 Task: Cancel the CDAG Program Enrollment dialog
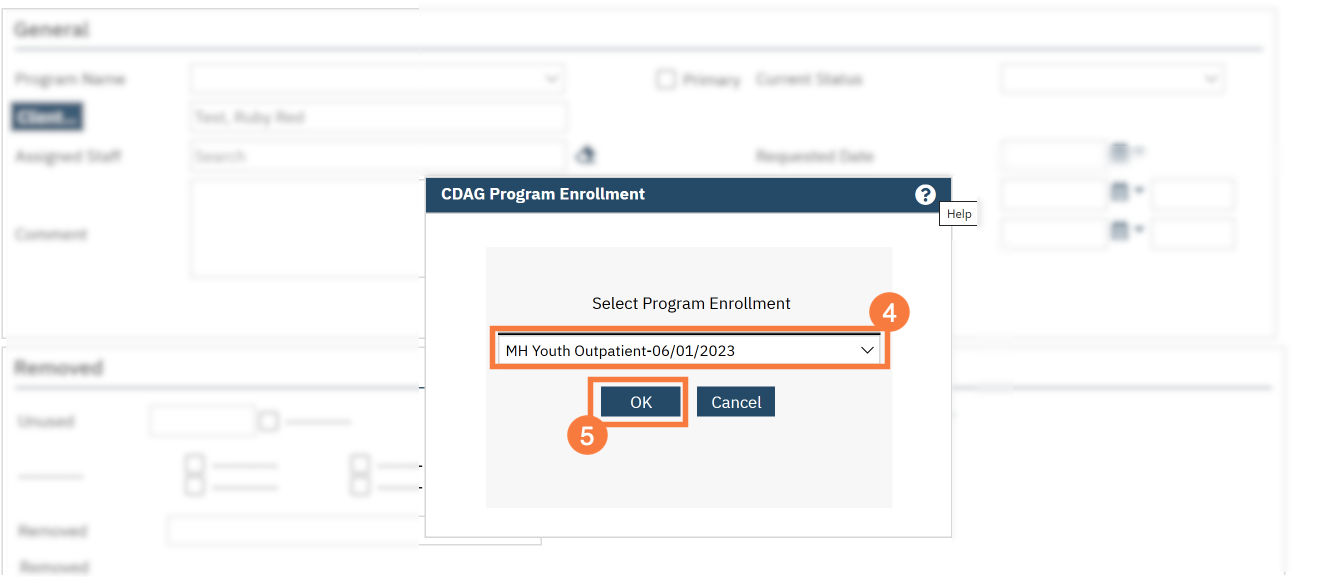[x=736, y=402]
